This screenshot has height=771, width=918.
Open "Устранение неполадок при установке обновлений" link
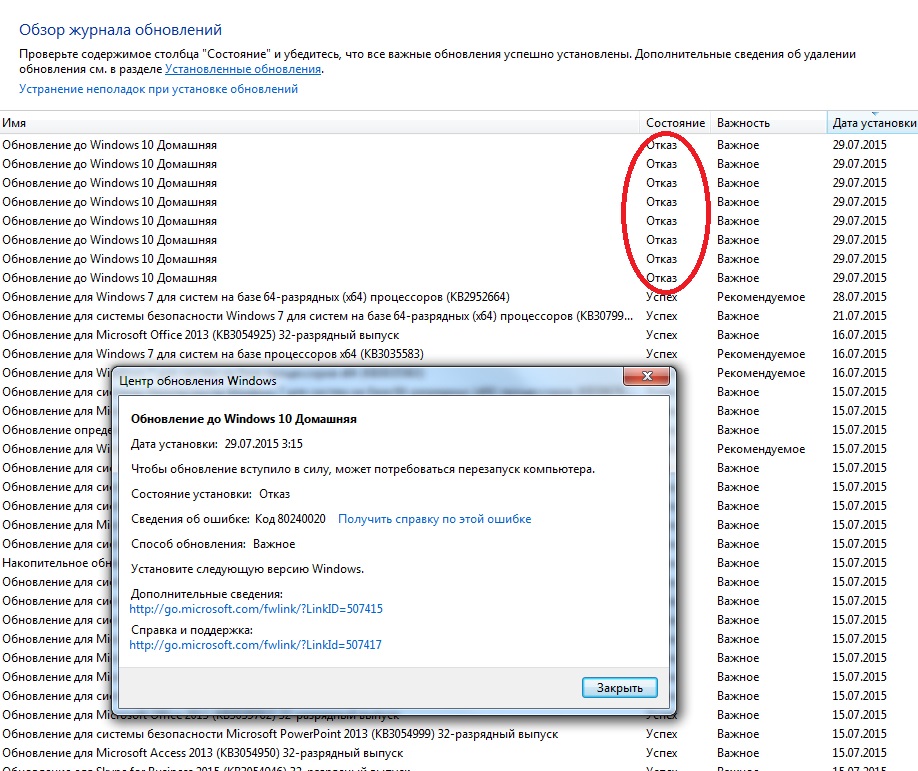[x=158, y=89]
